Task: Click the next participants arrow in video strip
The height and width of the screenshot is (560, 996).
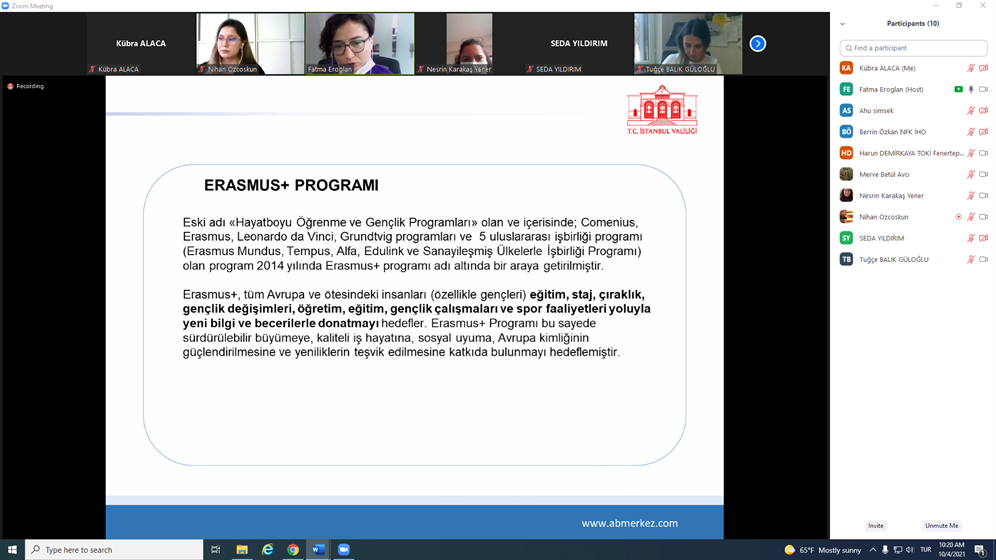Action: (x=758, y=43)
